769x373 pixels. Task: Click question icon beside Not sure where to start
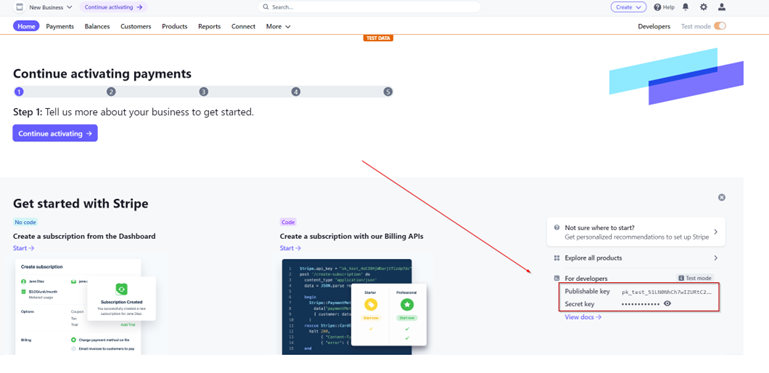[557, 227]
